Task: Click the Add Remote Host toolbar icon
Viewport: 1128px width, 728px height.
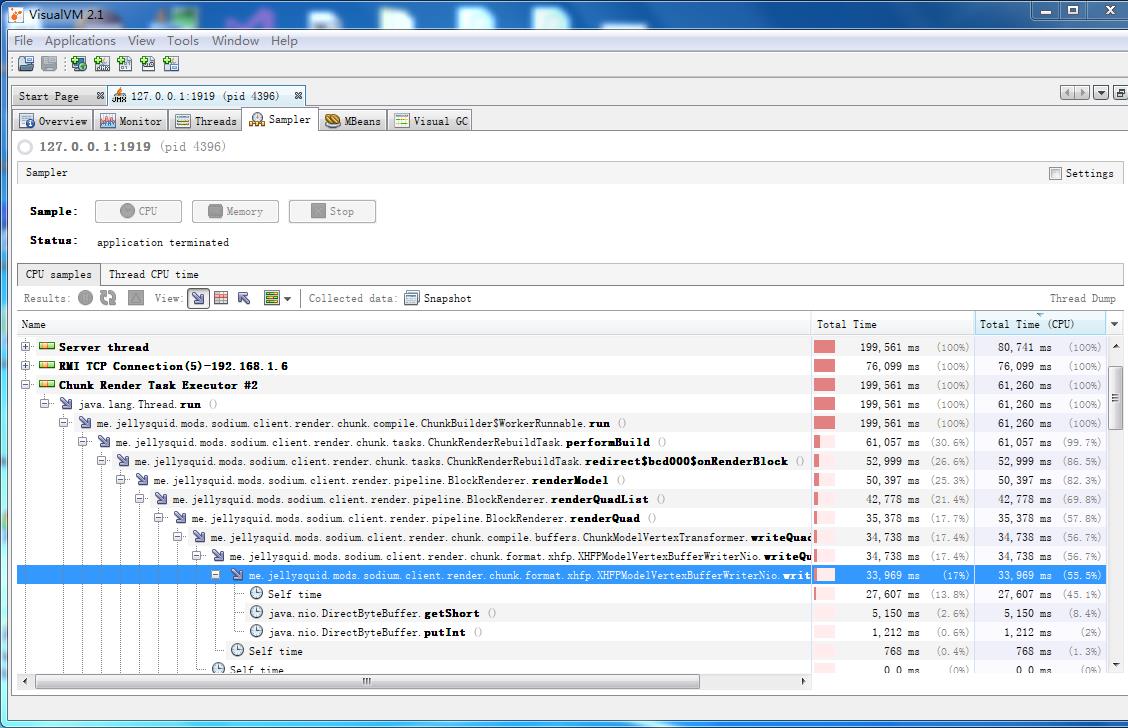Action: [x=78, y=64]
